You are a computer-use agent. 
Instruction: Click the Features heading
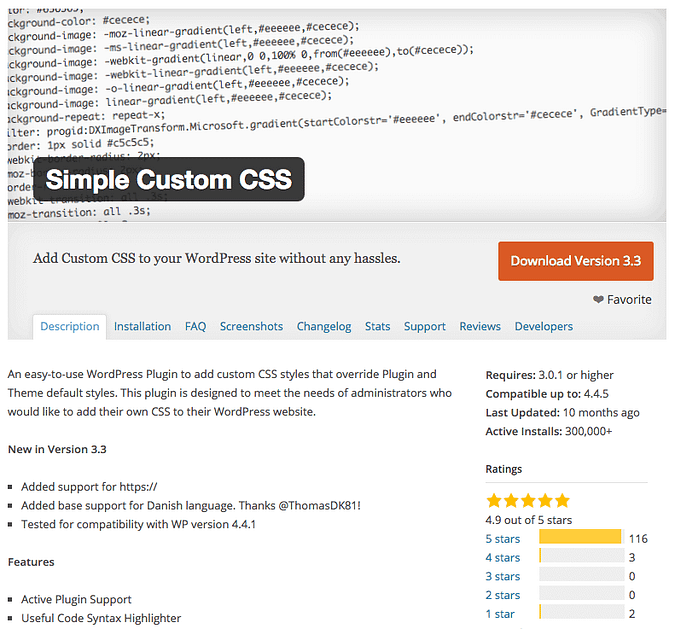[x=31, y=562]
